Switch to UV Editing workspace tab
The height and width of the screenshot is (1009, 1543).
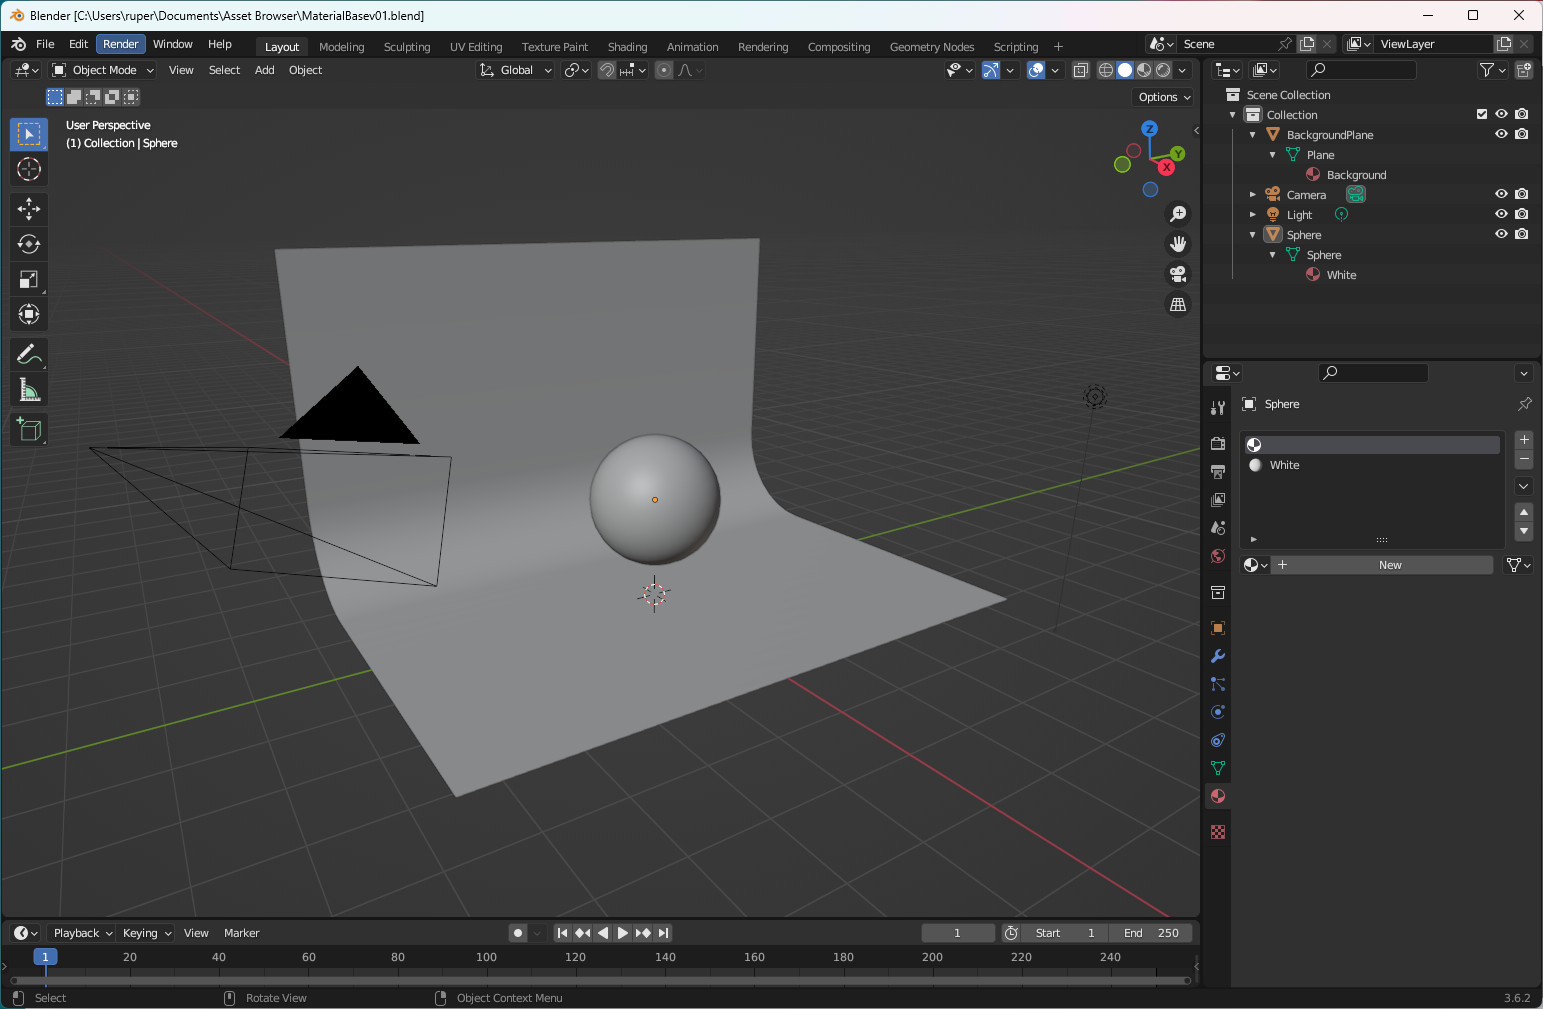pyautogui.click(x=476, y=47)
